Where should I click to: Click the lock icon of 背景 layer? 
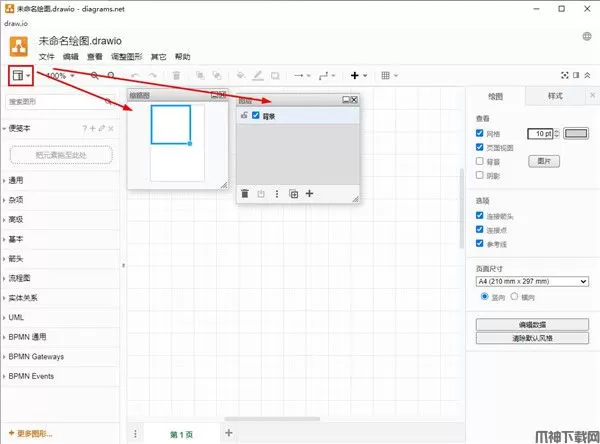point(245,116)
